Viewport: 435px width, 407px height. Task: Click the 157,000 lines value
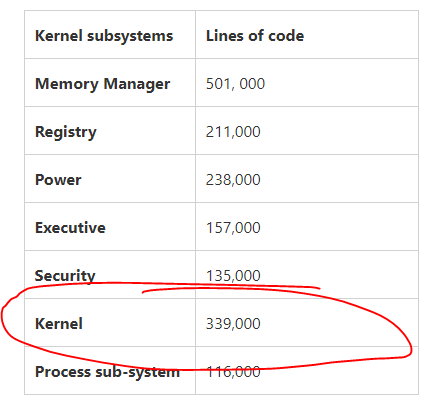(233, 228)
